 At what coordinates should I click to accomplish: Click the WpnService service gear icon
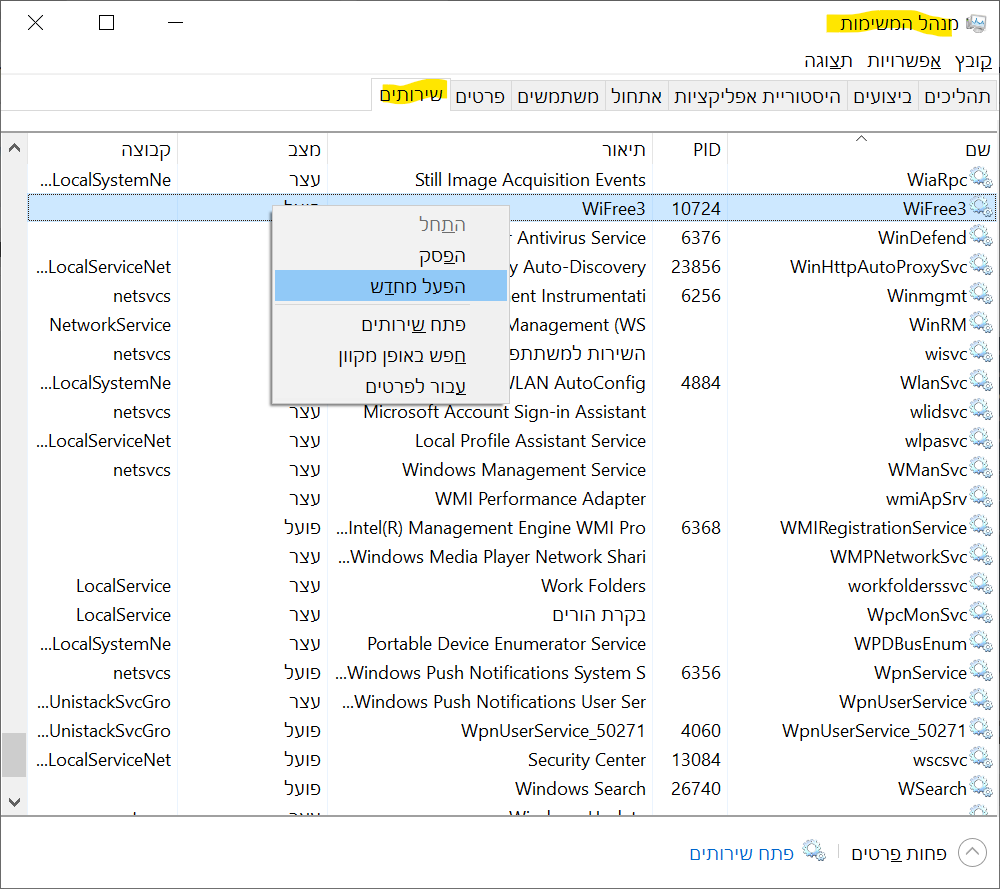980,673
